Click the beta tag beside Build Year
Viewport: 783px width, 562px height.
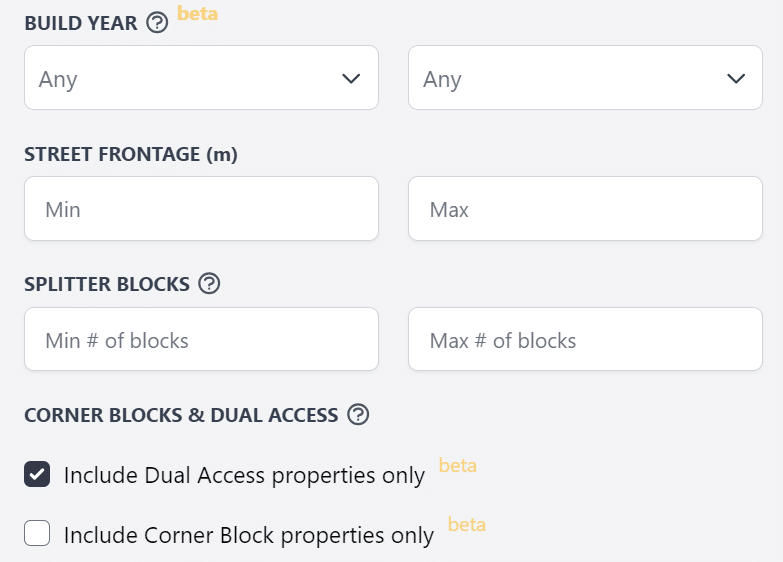coord(198,13)
